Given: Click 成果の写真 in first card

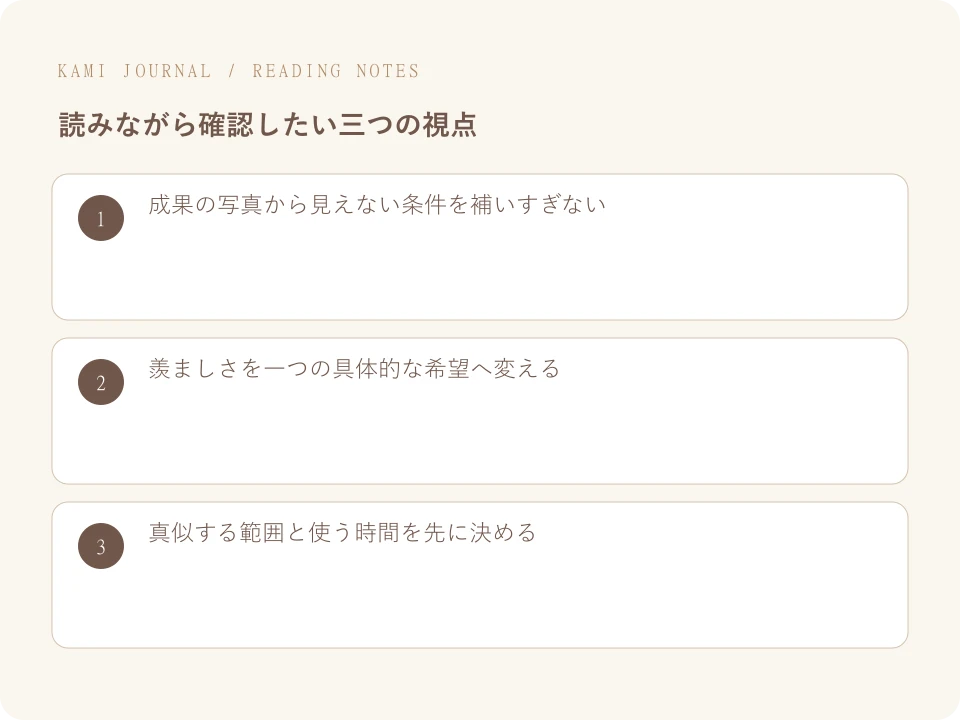Looking at the screenshot, I should (206, 204).
